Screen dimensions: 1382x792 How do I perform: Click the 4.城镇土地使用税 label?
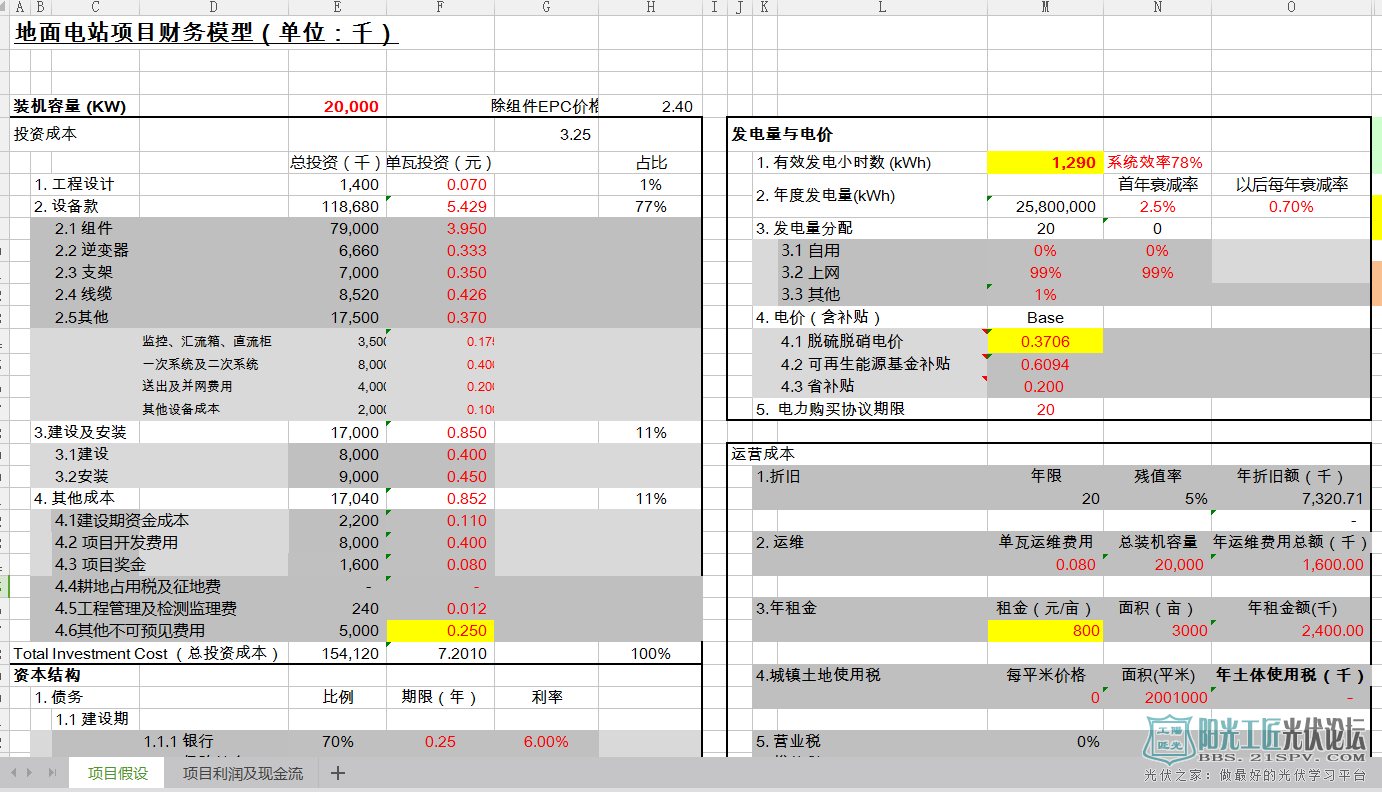(x=818, y=675)
